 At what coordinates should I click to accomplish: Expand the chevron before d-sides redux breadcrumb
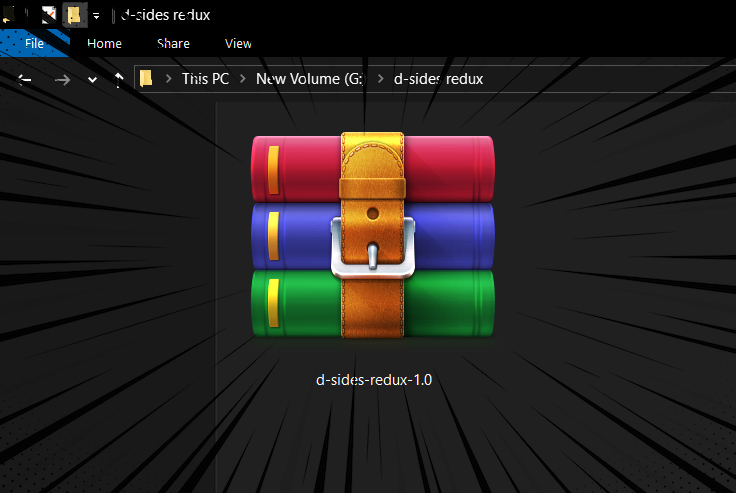click(x=381, y=79)
